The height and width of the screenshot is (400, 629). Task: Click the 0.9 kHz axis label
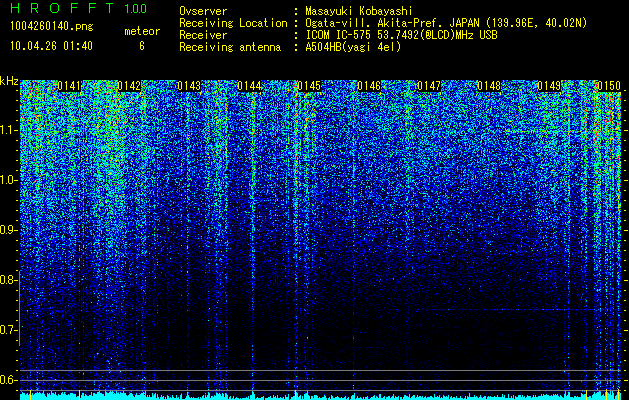pos(8,230)
